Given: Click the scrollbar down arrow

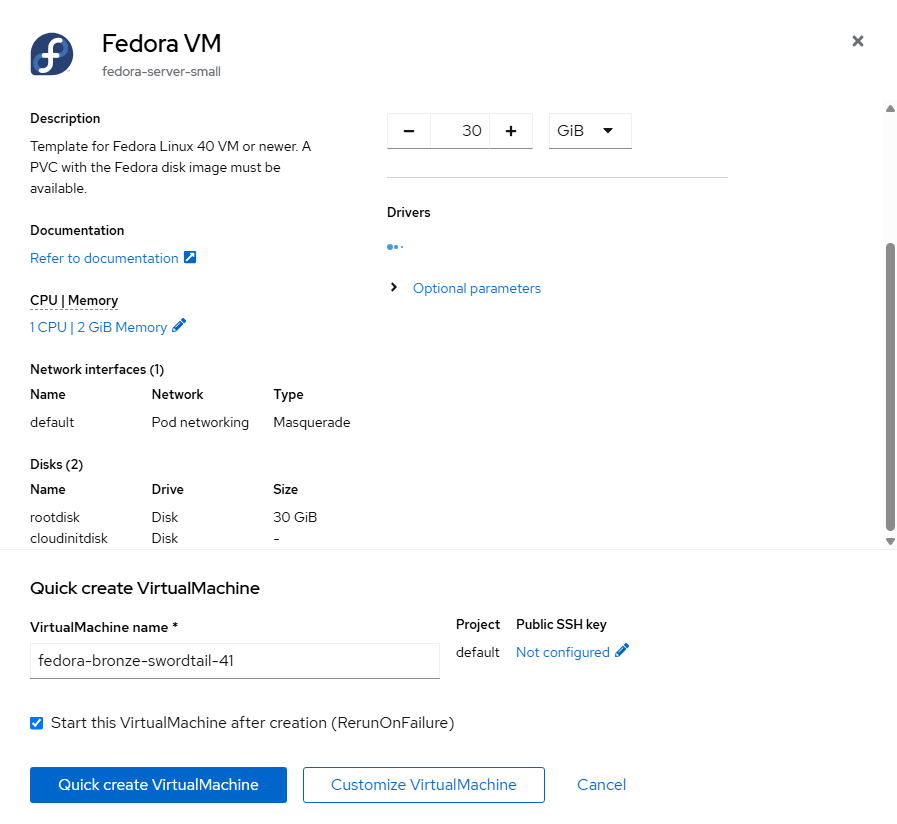Looking at the screenshot, I should [x=890, y=541].
